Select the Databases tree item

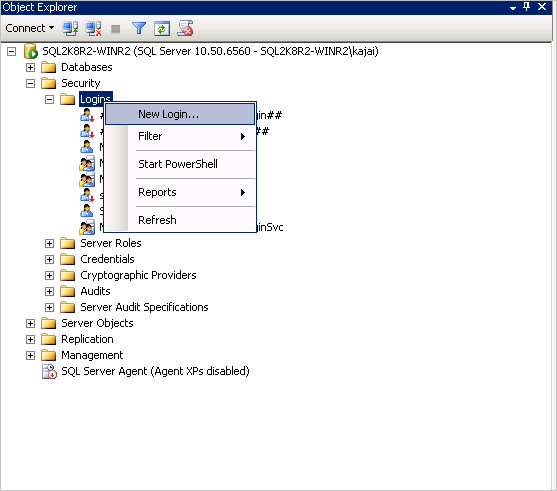point(87,67)
